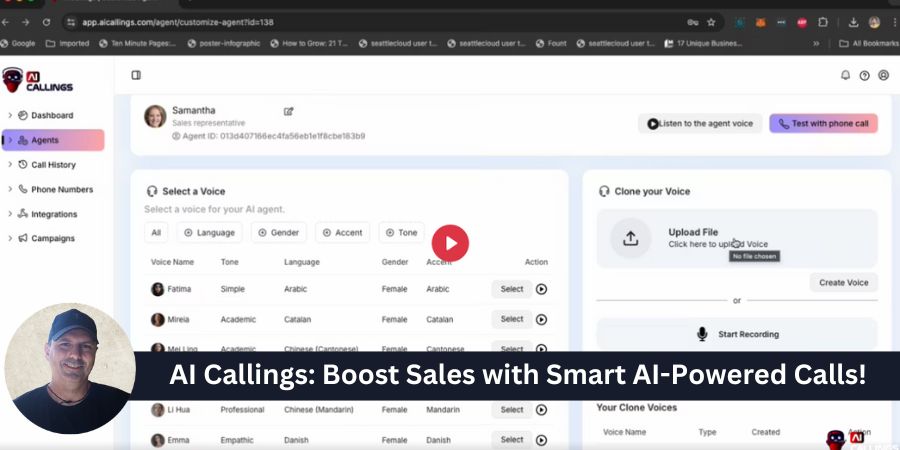The image size is (900, 450).
Task: Open the user profile icon
Action: [883, 75]
